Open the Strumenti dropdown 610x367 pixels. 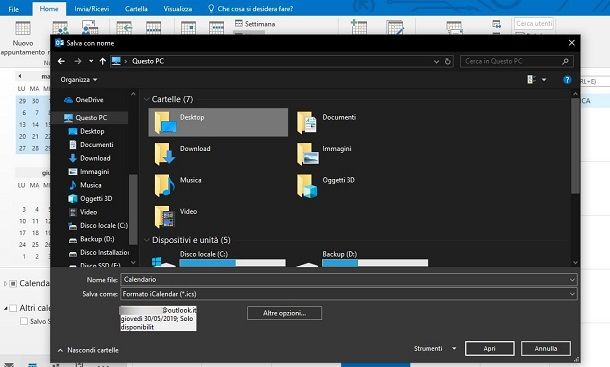[x=435, y=348]
